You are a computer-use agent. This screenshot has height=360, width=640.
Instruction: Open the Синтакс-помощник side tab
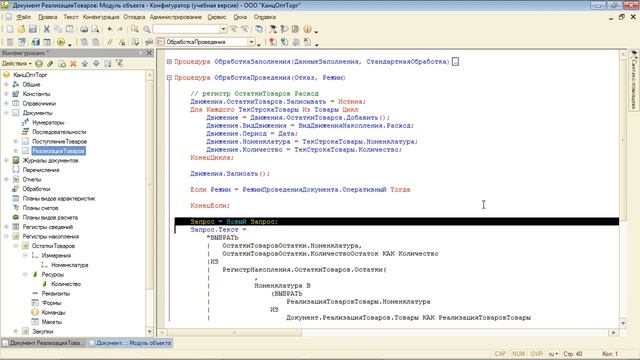[634, 80]
